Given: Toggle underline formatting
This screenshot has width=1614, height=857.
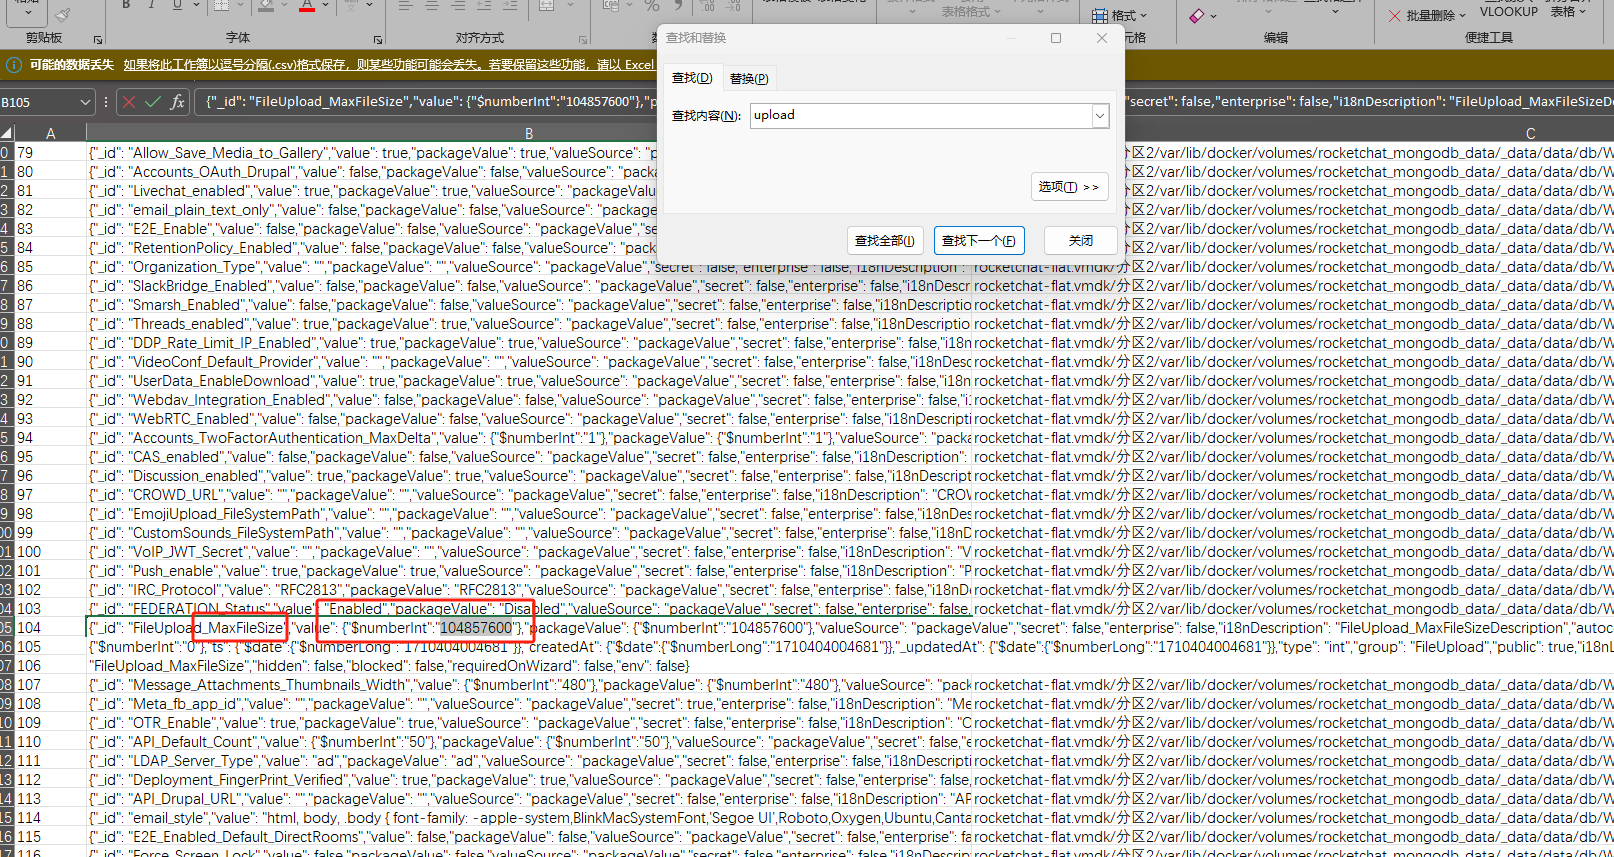Looking at the screenshot, I should click(177, 5).
